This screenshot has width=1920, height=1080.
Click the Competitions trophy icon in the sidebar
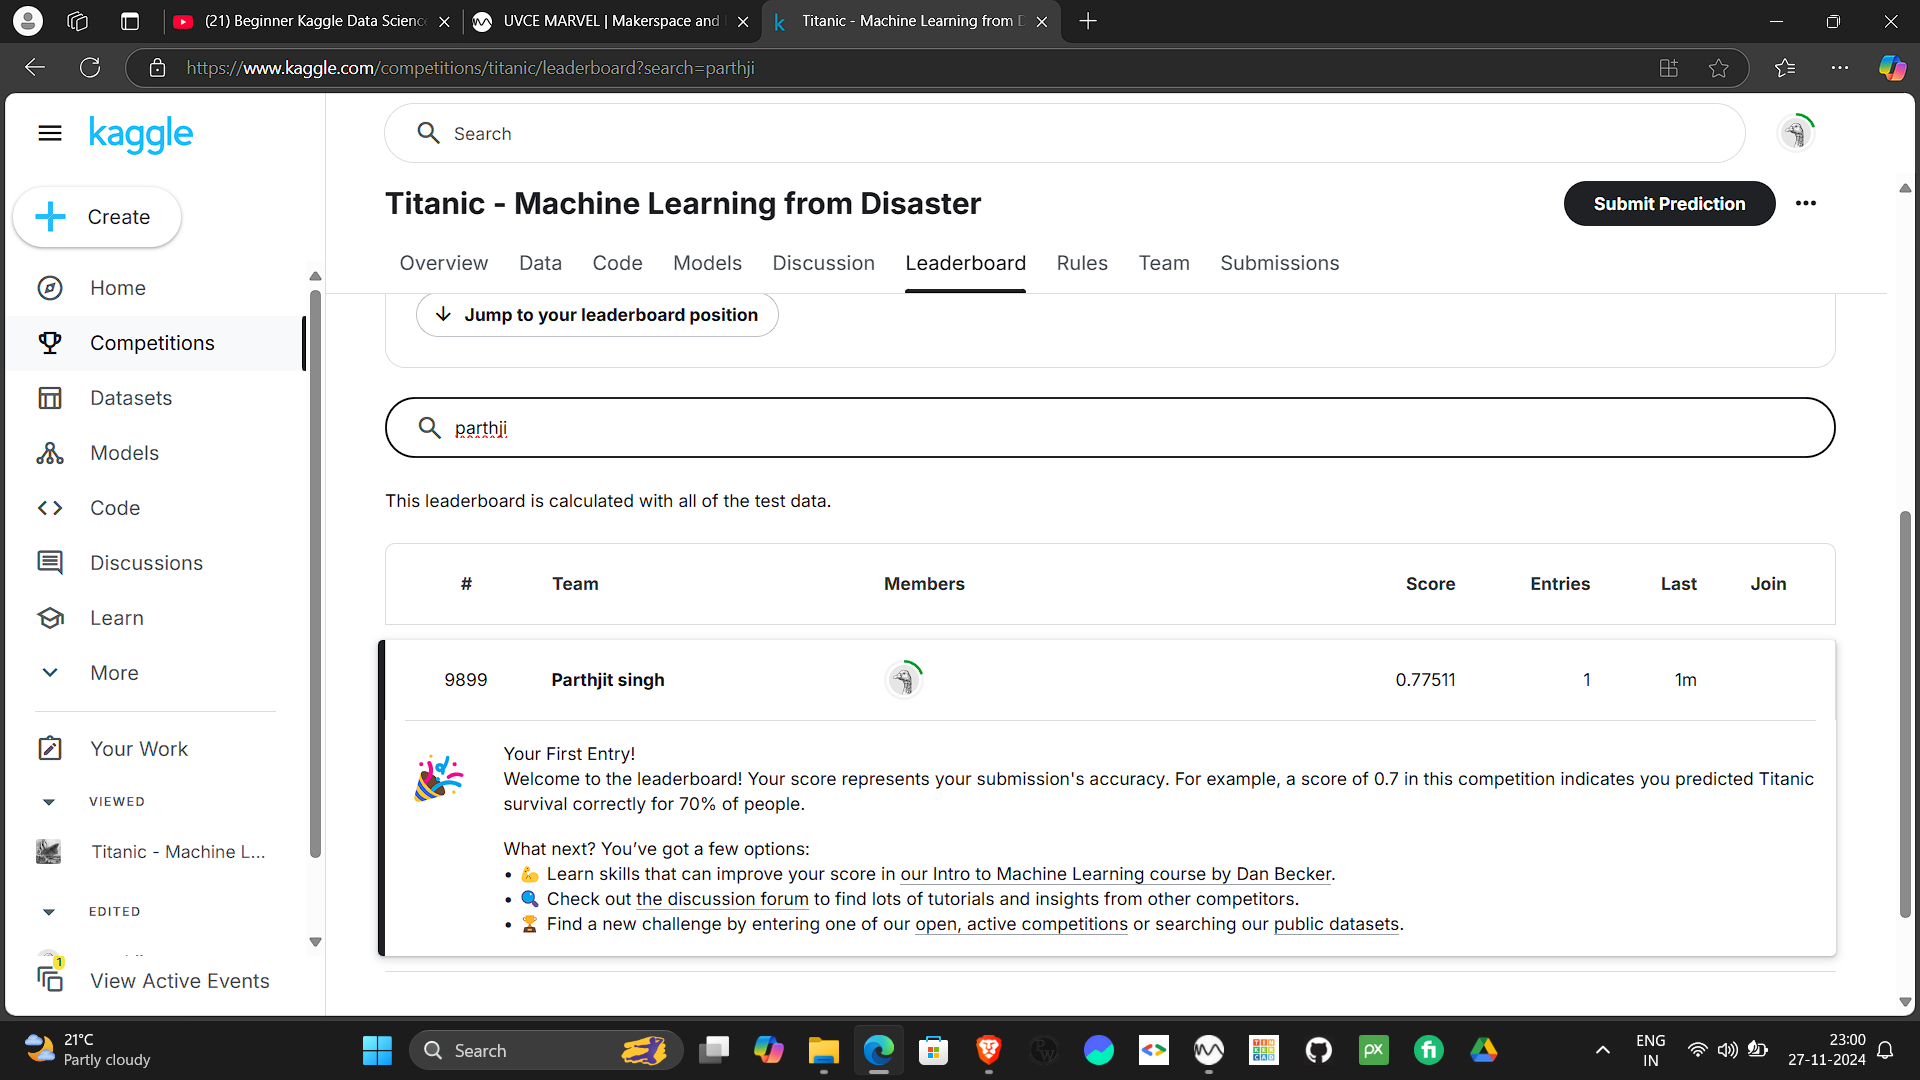coord(50,343)
